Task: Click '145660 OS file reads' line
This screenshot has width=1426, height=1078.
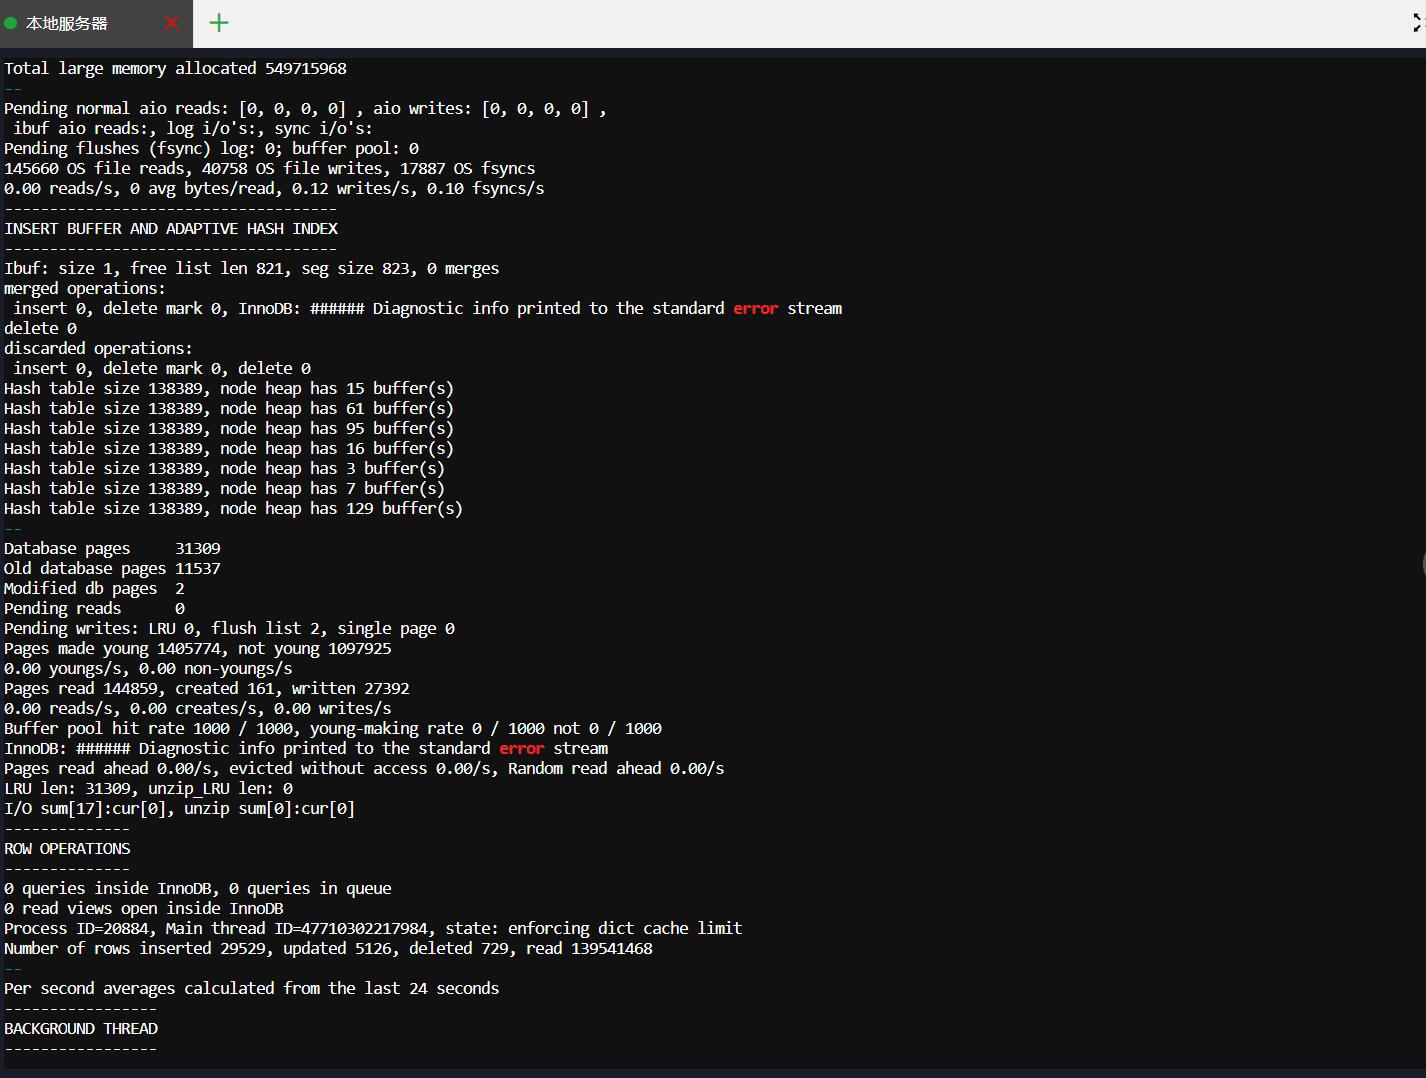Action: [x=269, y=168]
